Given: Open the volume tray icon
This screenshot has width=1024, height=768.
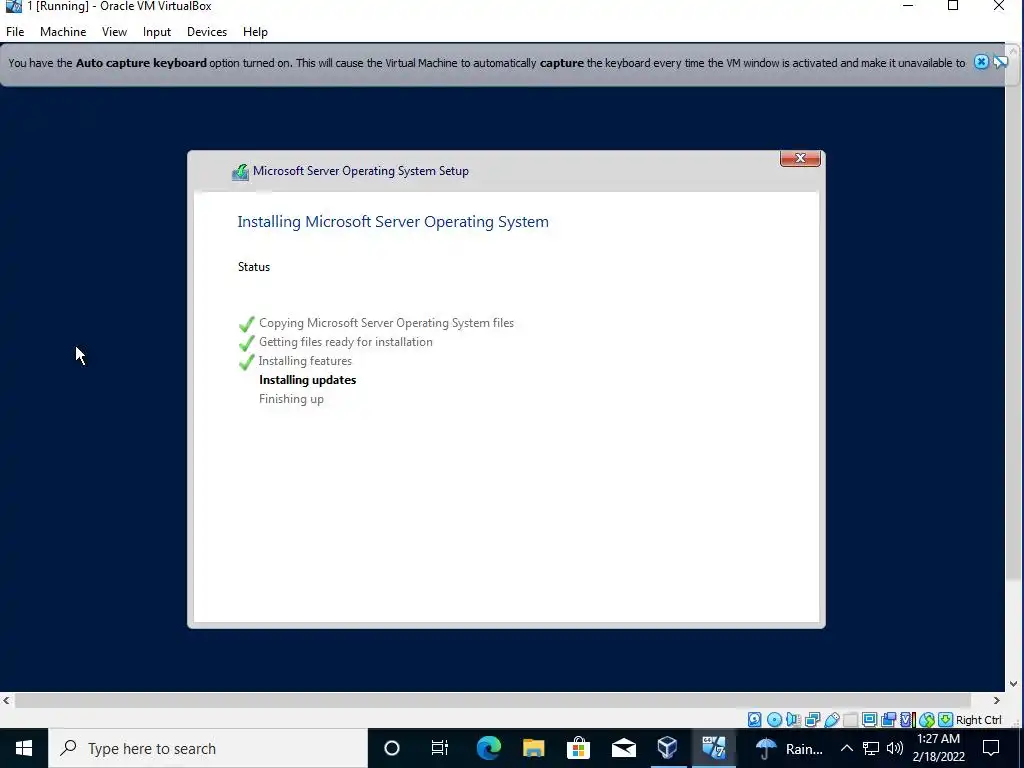Looking at the screenshot, I should [x=895, y=748].
